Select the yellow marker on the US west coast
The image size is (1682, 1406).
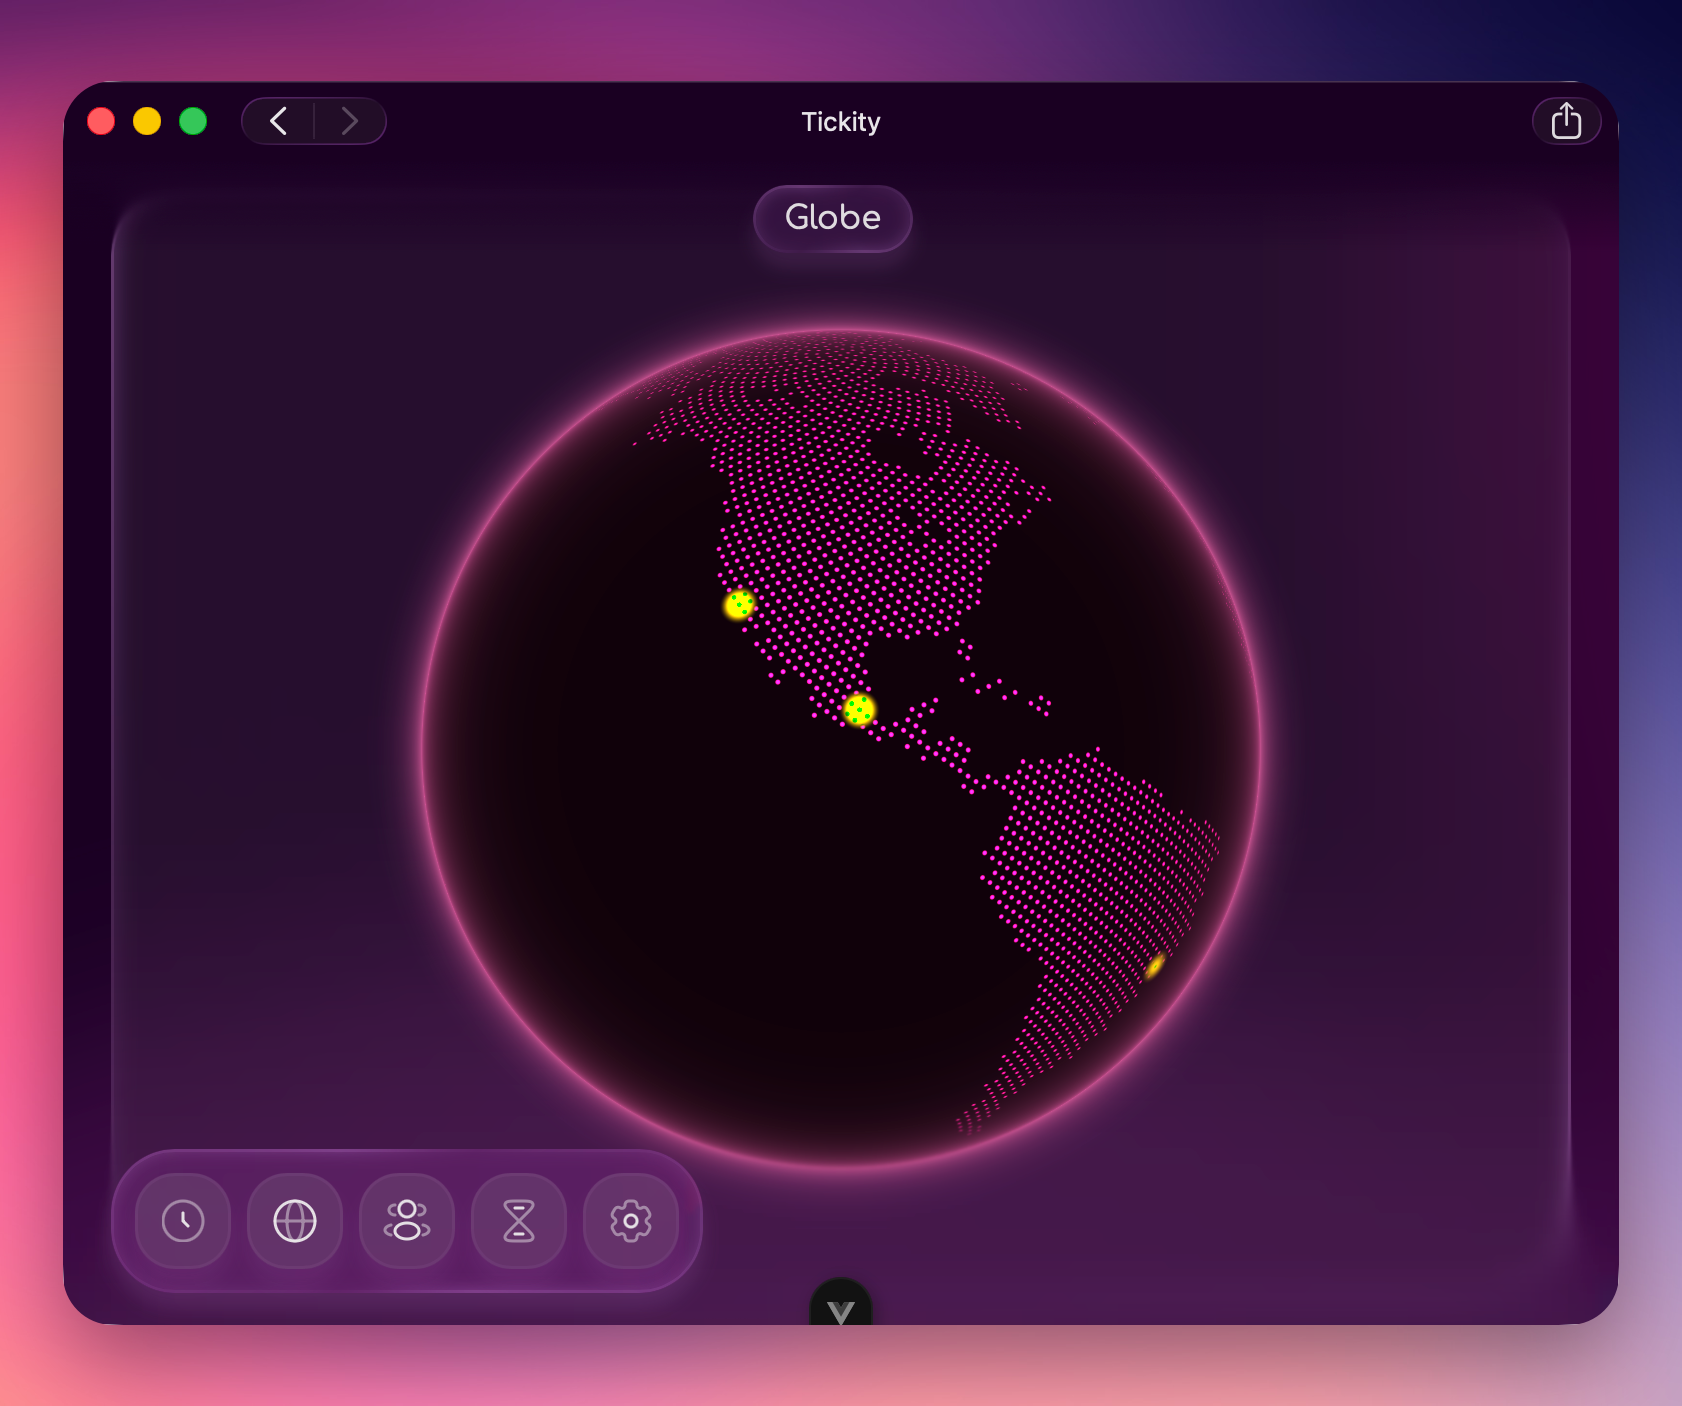tap(739, 604)
